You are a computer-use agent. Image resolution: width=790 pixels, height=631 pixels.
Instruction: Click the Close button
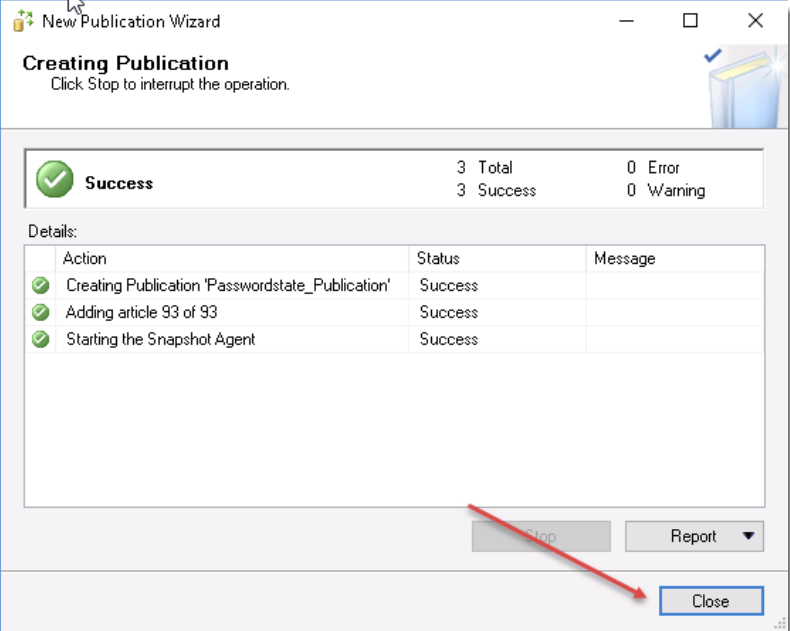[x=711, y=601]
